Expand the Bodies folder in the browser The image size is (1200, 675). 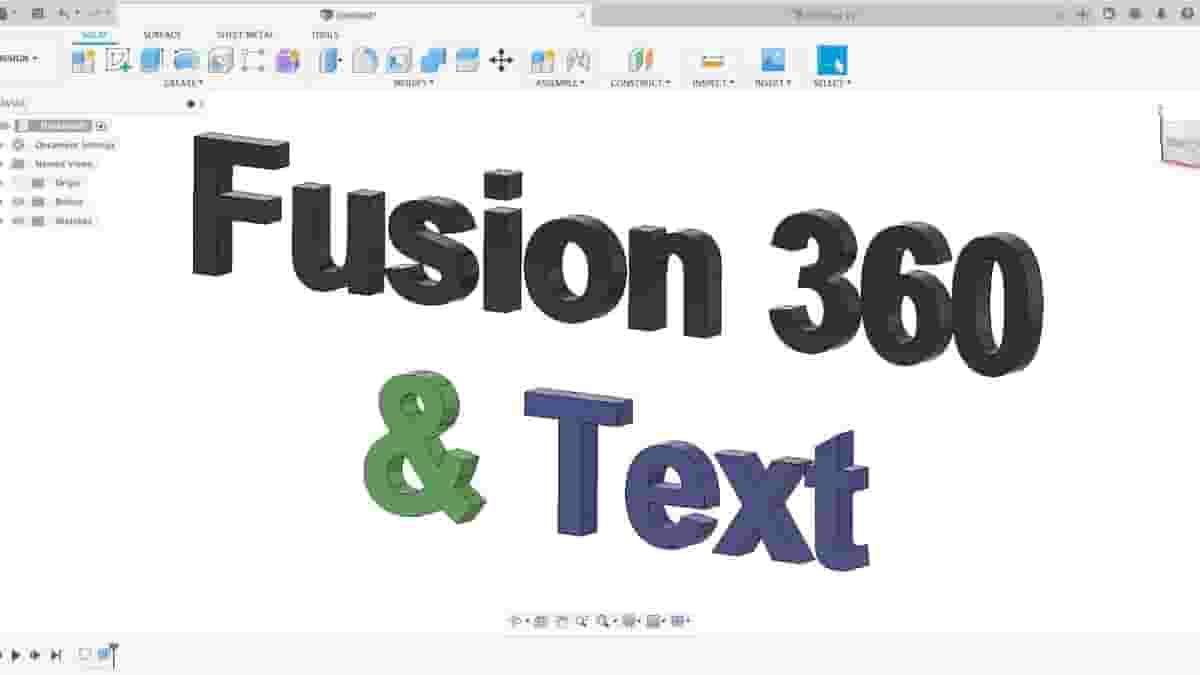tap(6, 200)
